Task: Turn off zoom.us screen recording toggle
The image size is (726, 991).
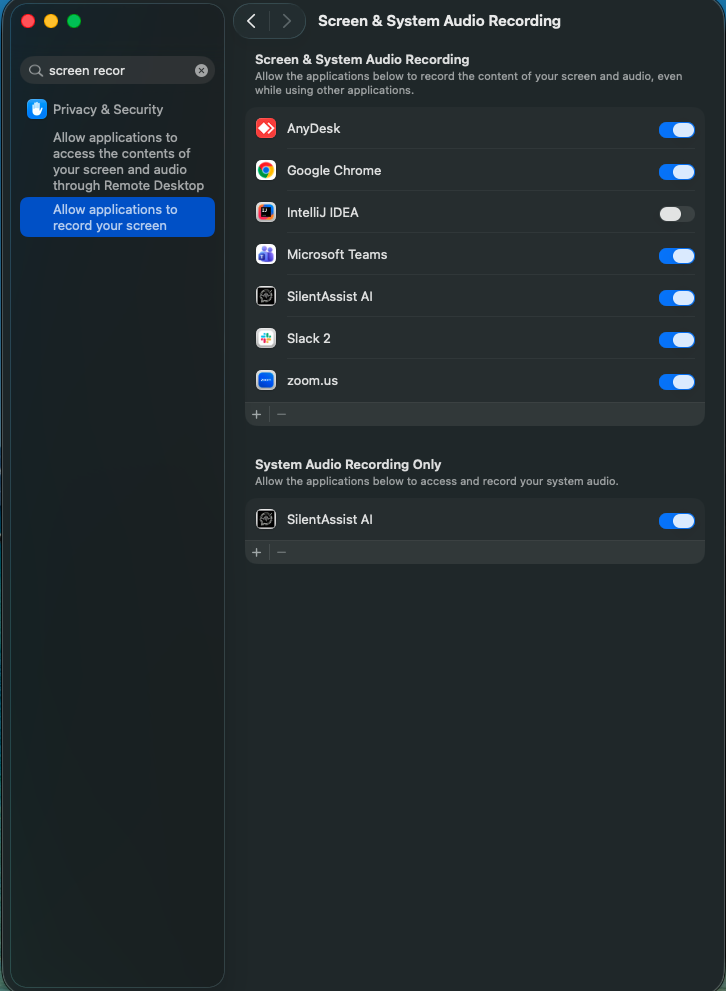Action: [677, 382]
